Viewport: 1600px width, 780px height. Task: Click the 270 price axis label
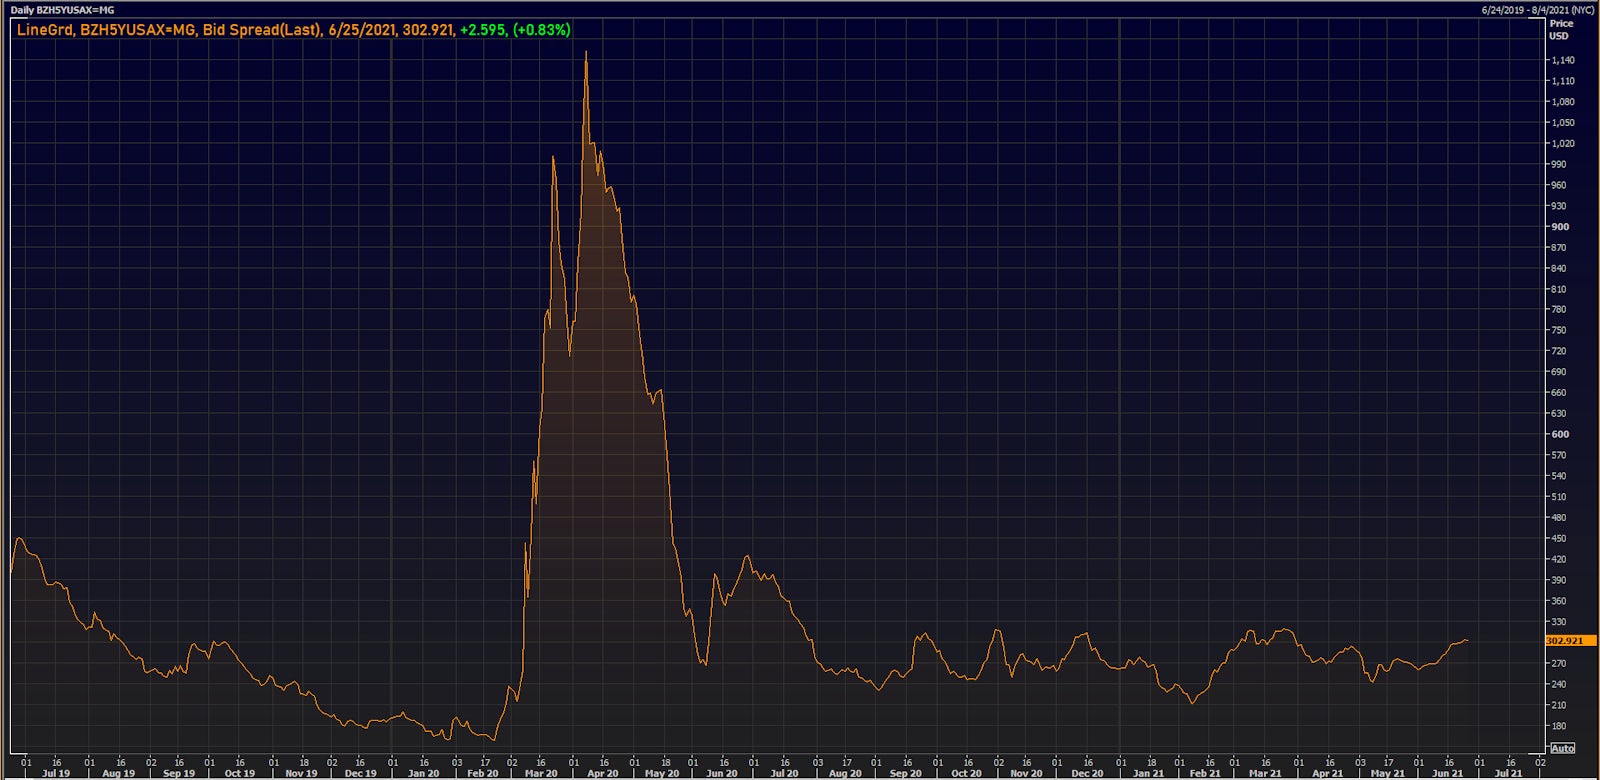pyautogui.click(x=1559, y=663)
